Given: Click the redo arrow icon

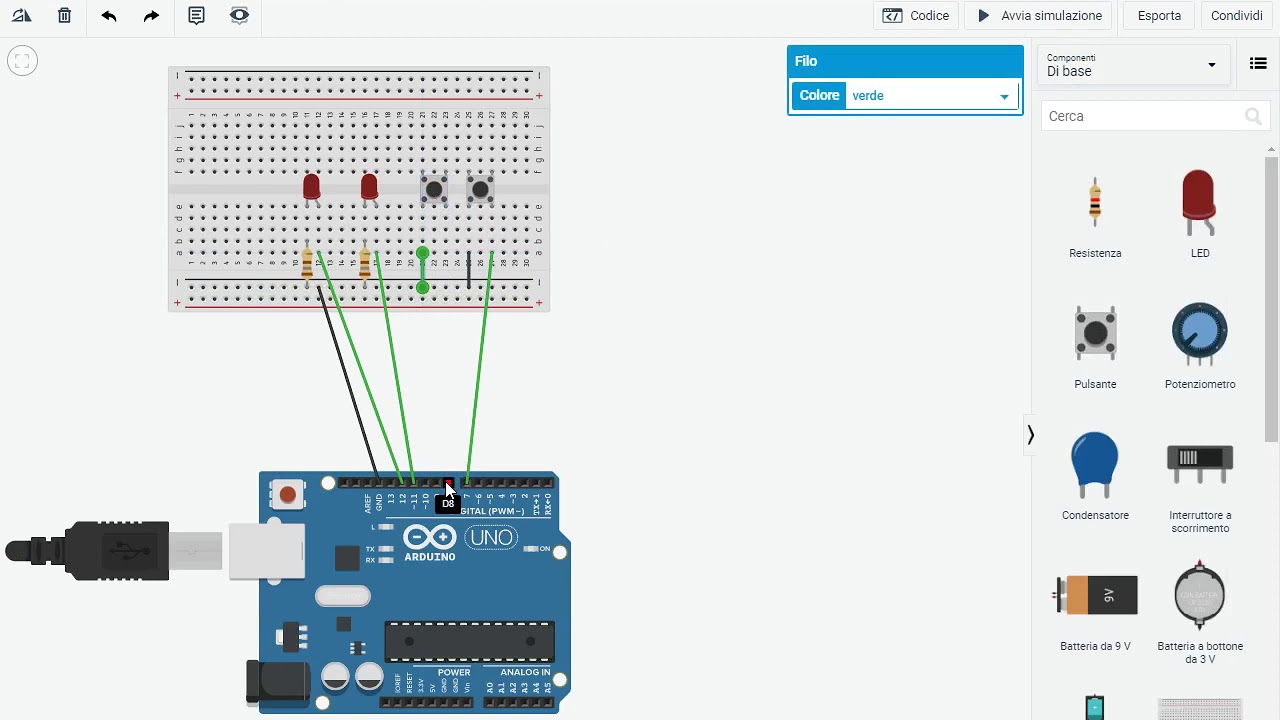Looking at the screenshot, I should (151, 16).
